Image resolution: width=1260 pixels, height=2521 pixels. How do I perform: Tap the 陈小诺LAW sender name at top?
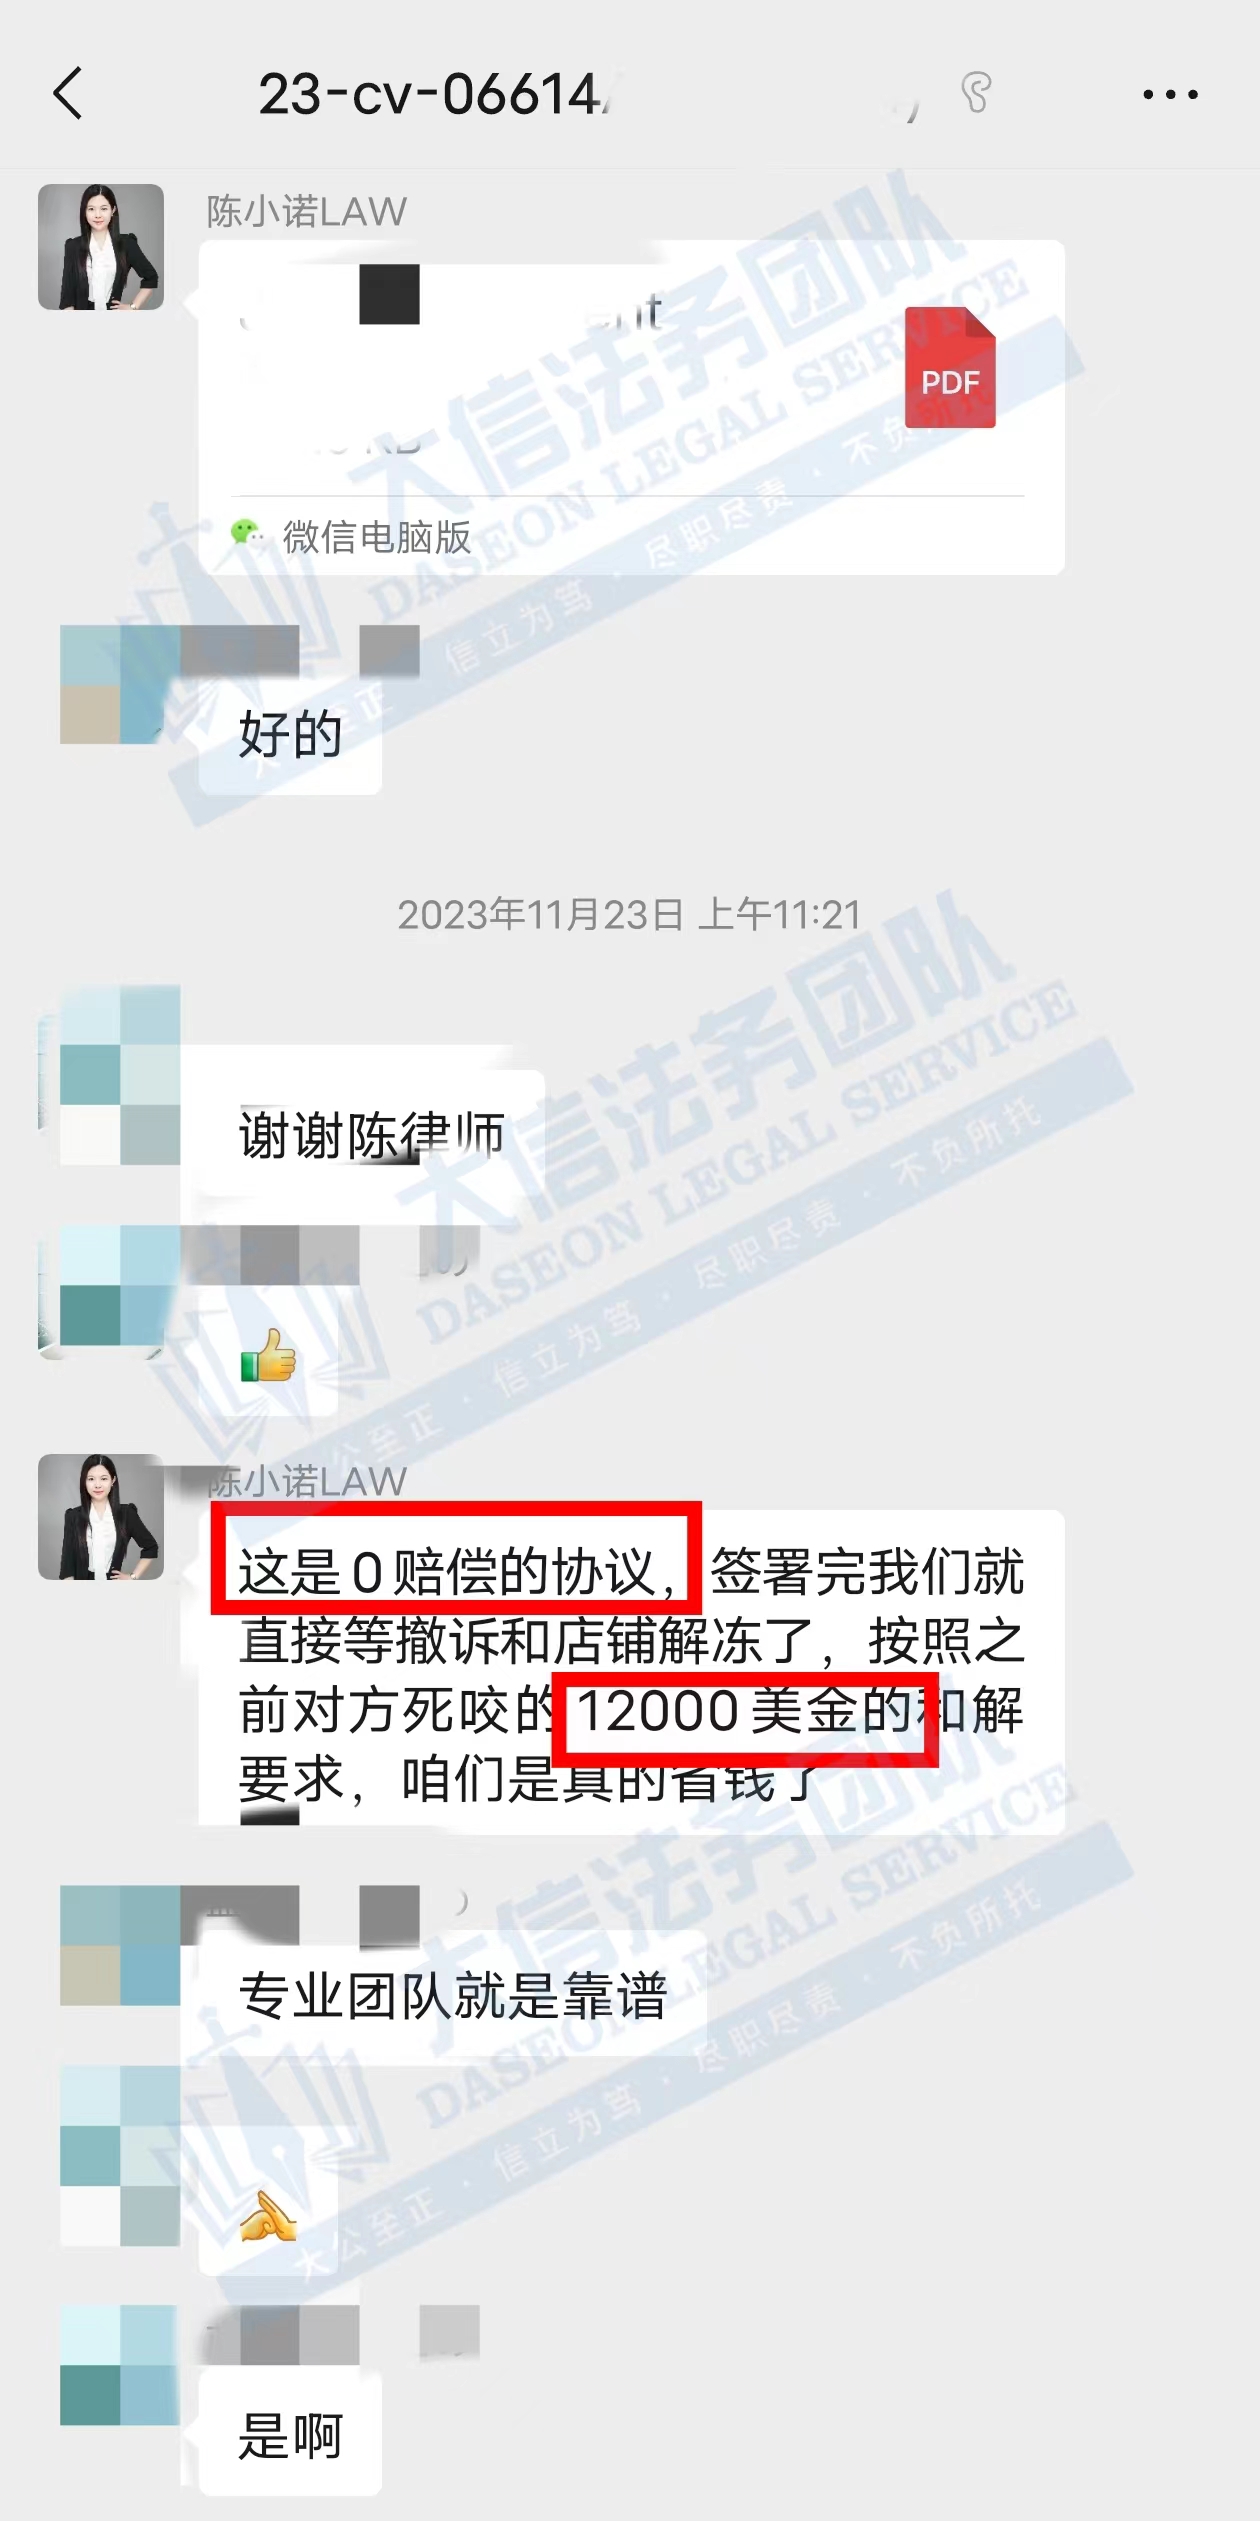306,211
